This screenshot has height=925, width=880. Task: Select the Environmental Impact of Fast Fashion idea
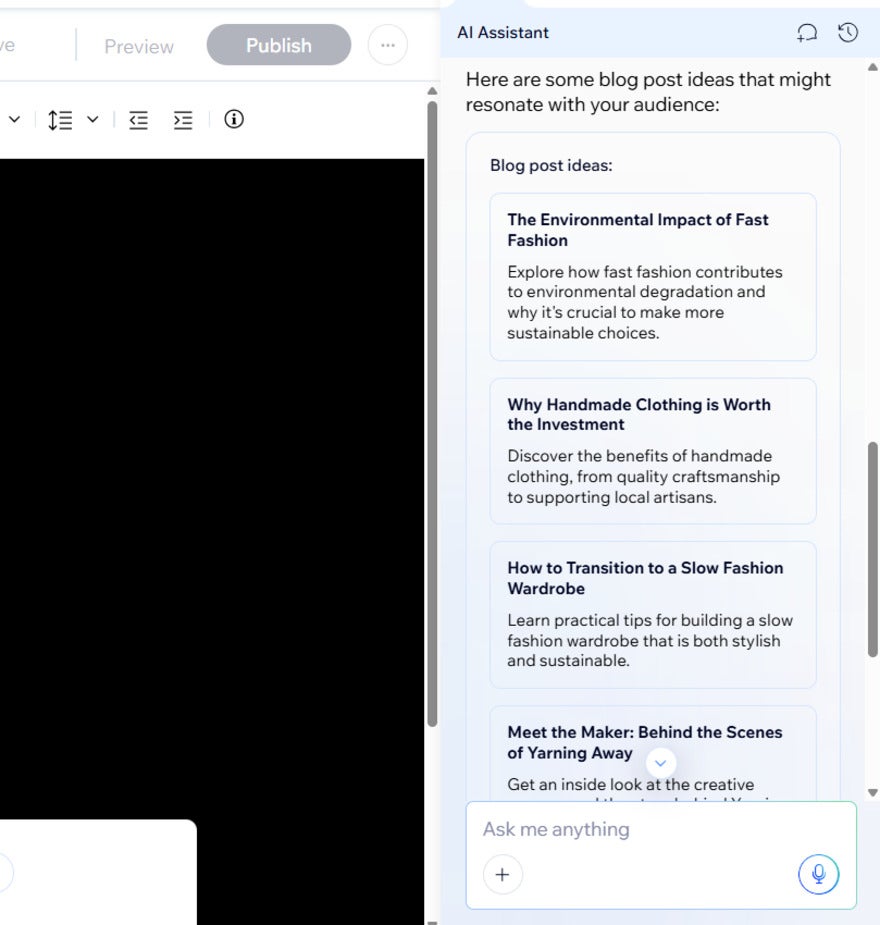(652, 276)
